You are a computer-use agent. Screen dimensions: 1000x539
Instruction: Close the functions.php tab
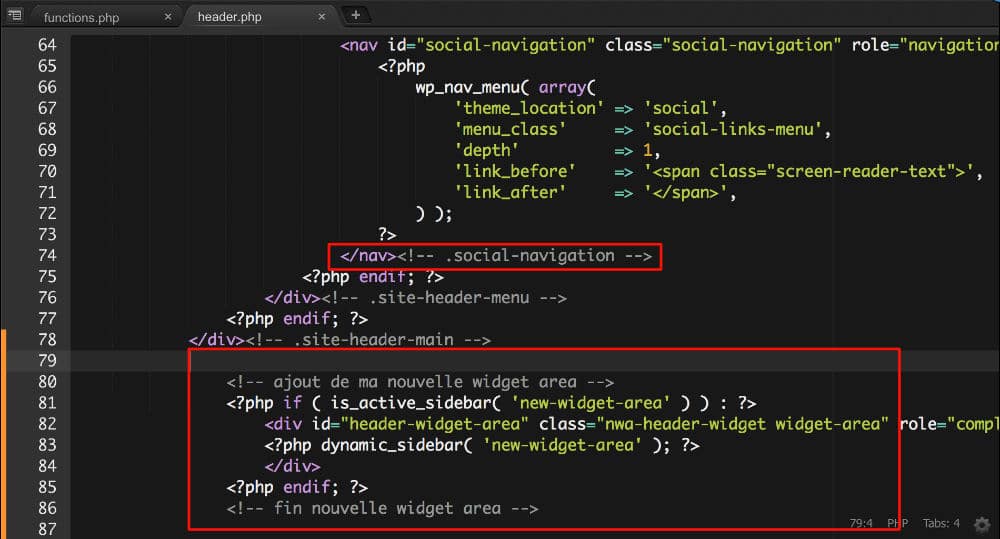tap(168, 17)
